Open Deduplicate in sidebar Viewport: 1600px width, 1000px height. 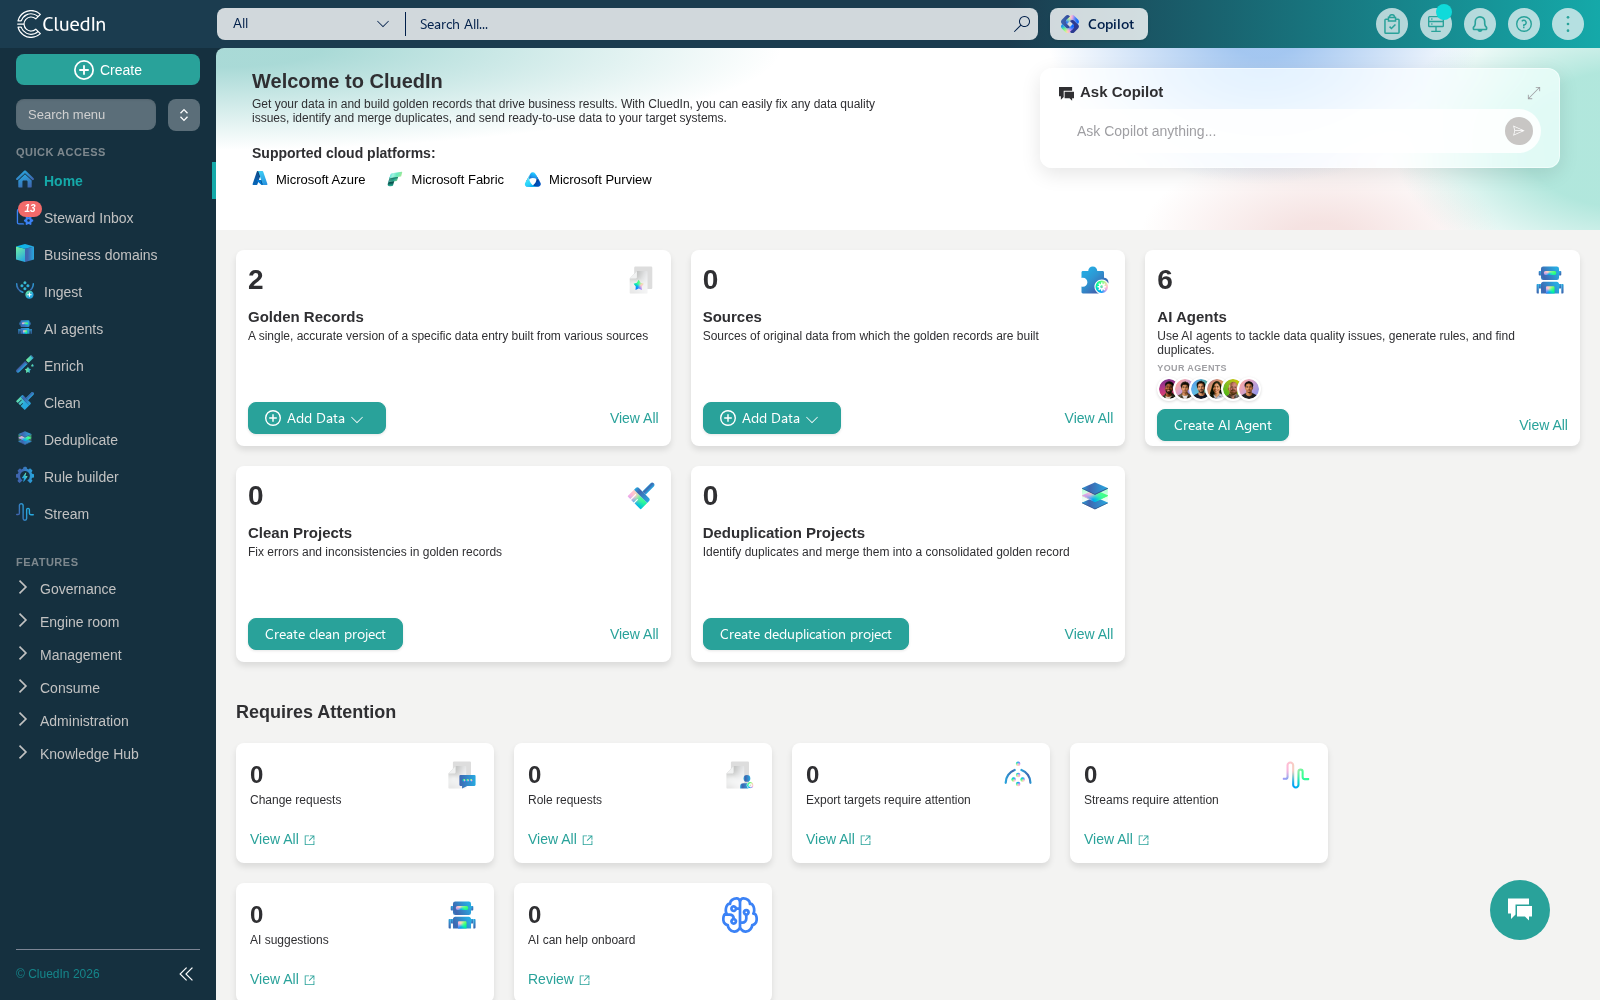point(81,440)
